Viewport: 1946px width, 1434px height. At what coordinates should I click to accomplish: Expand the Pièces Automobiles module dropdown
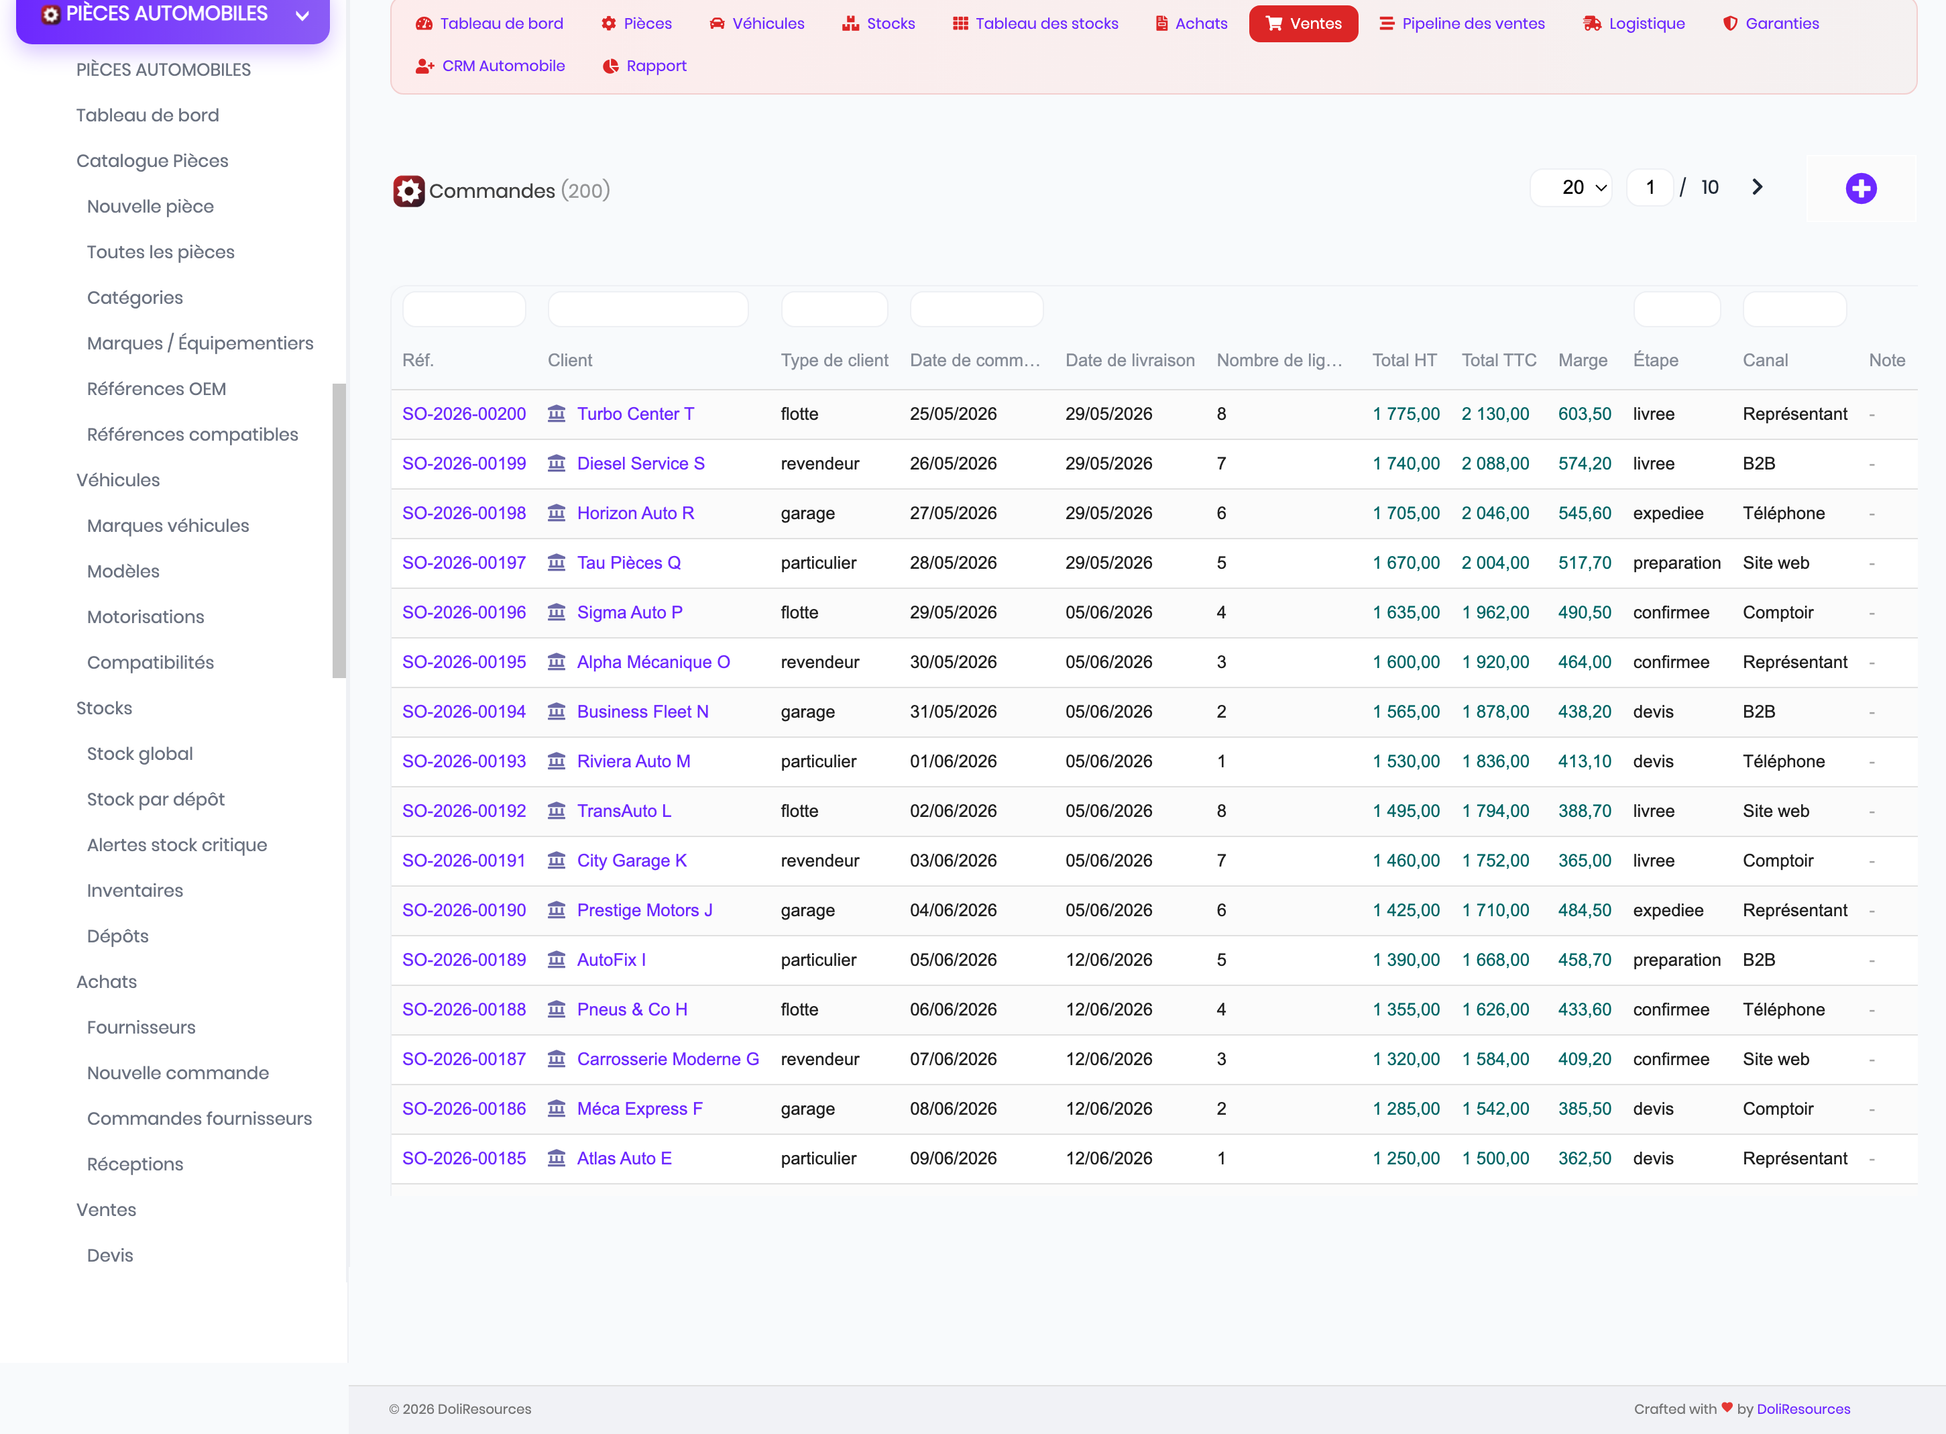click(x=302, y=16)
